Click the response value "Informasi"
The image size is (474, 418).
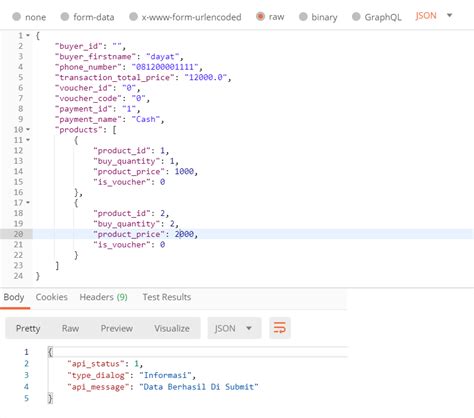pos(165,375)
